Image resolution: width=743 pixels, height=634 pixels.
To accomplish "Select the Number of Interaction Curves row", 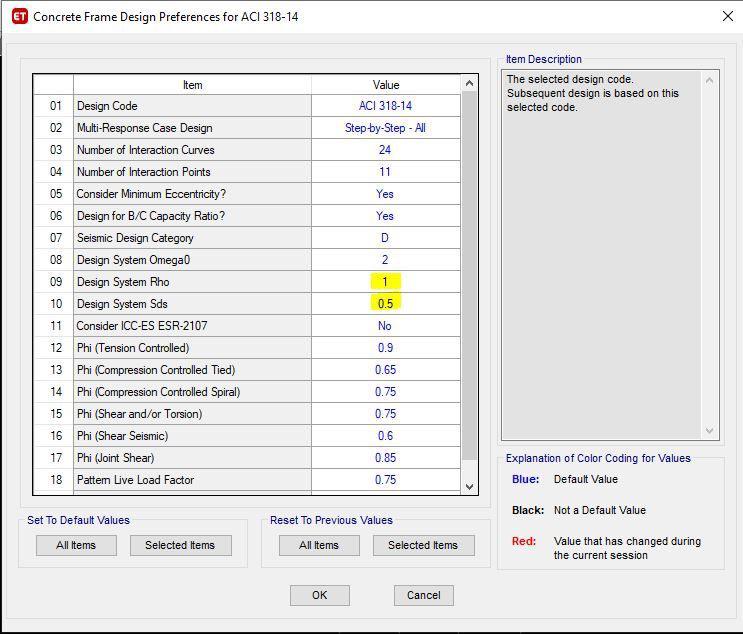I will tap(192, 150).
